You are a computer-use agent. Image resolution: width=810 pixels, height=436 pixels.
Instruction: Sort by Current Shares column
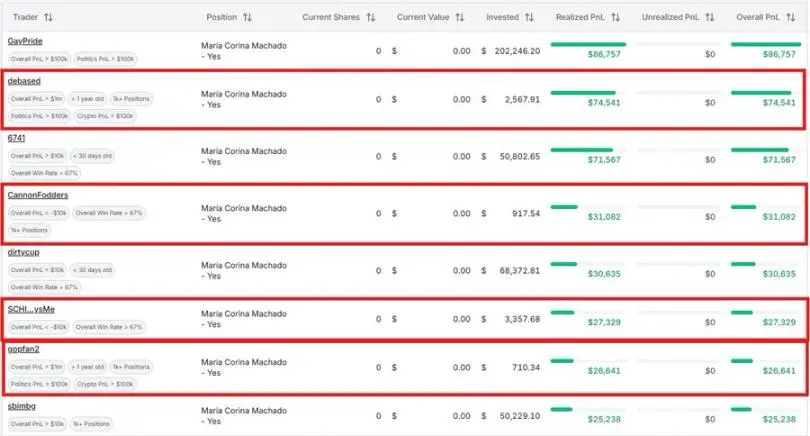pos(371,17)
